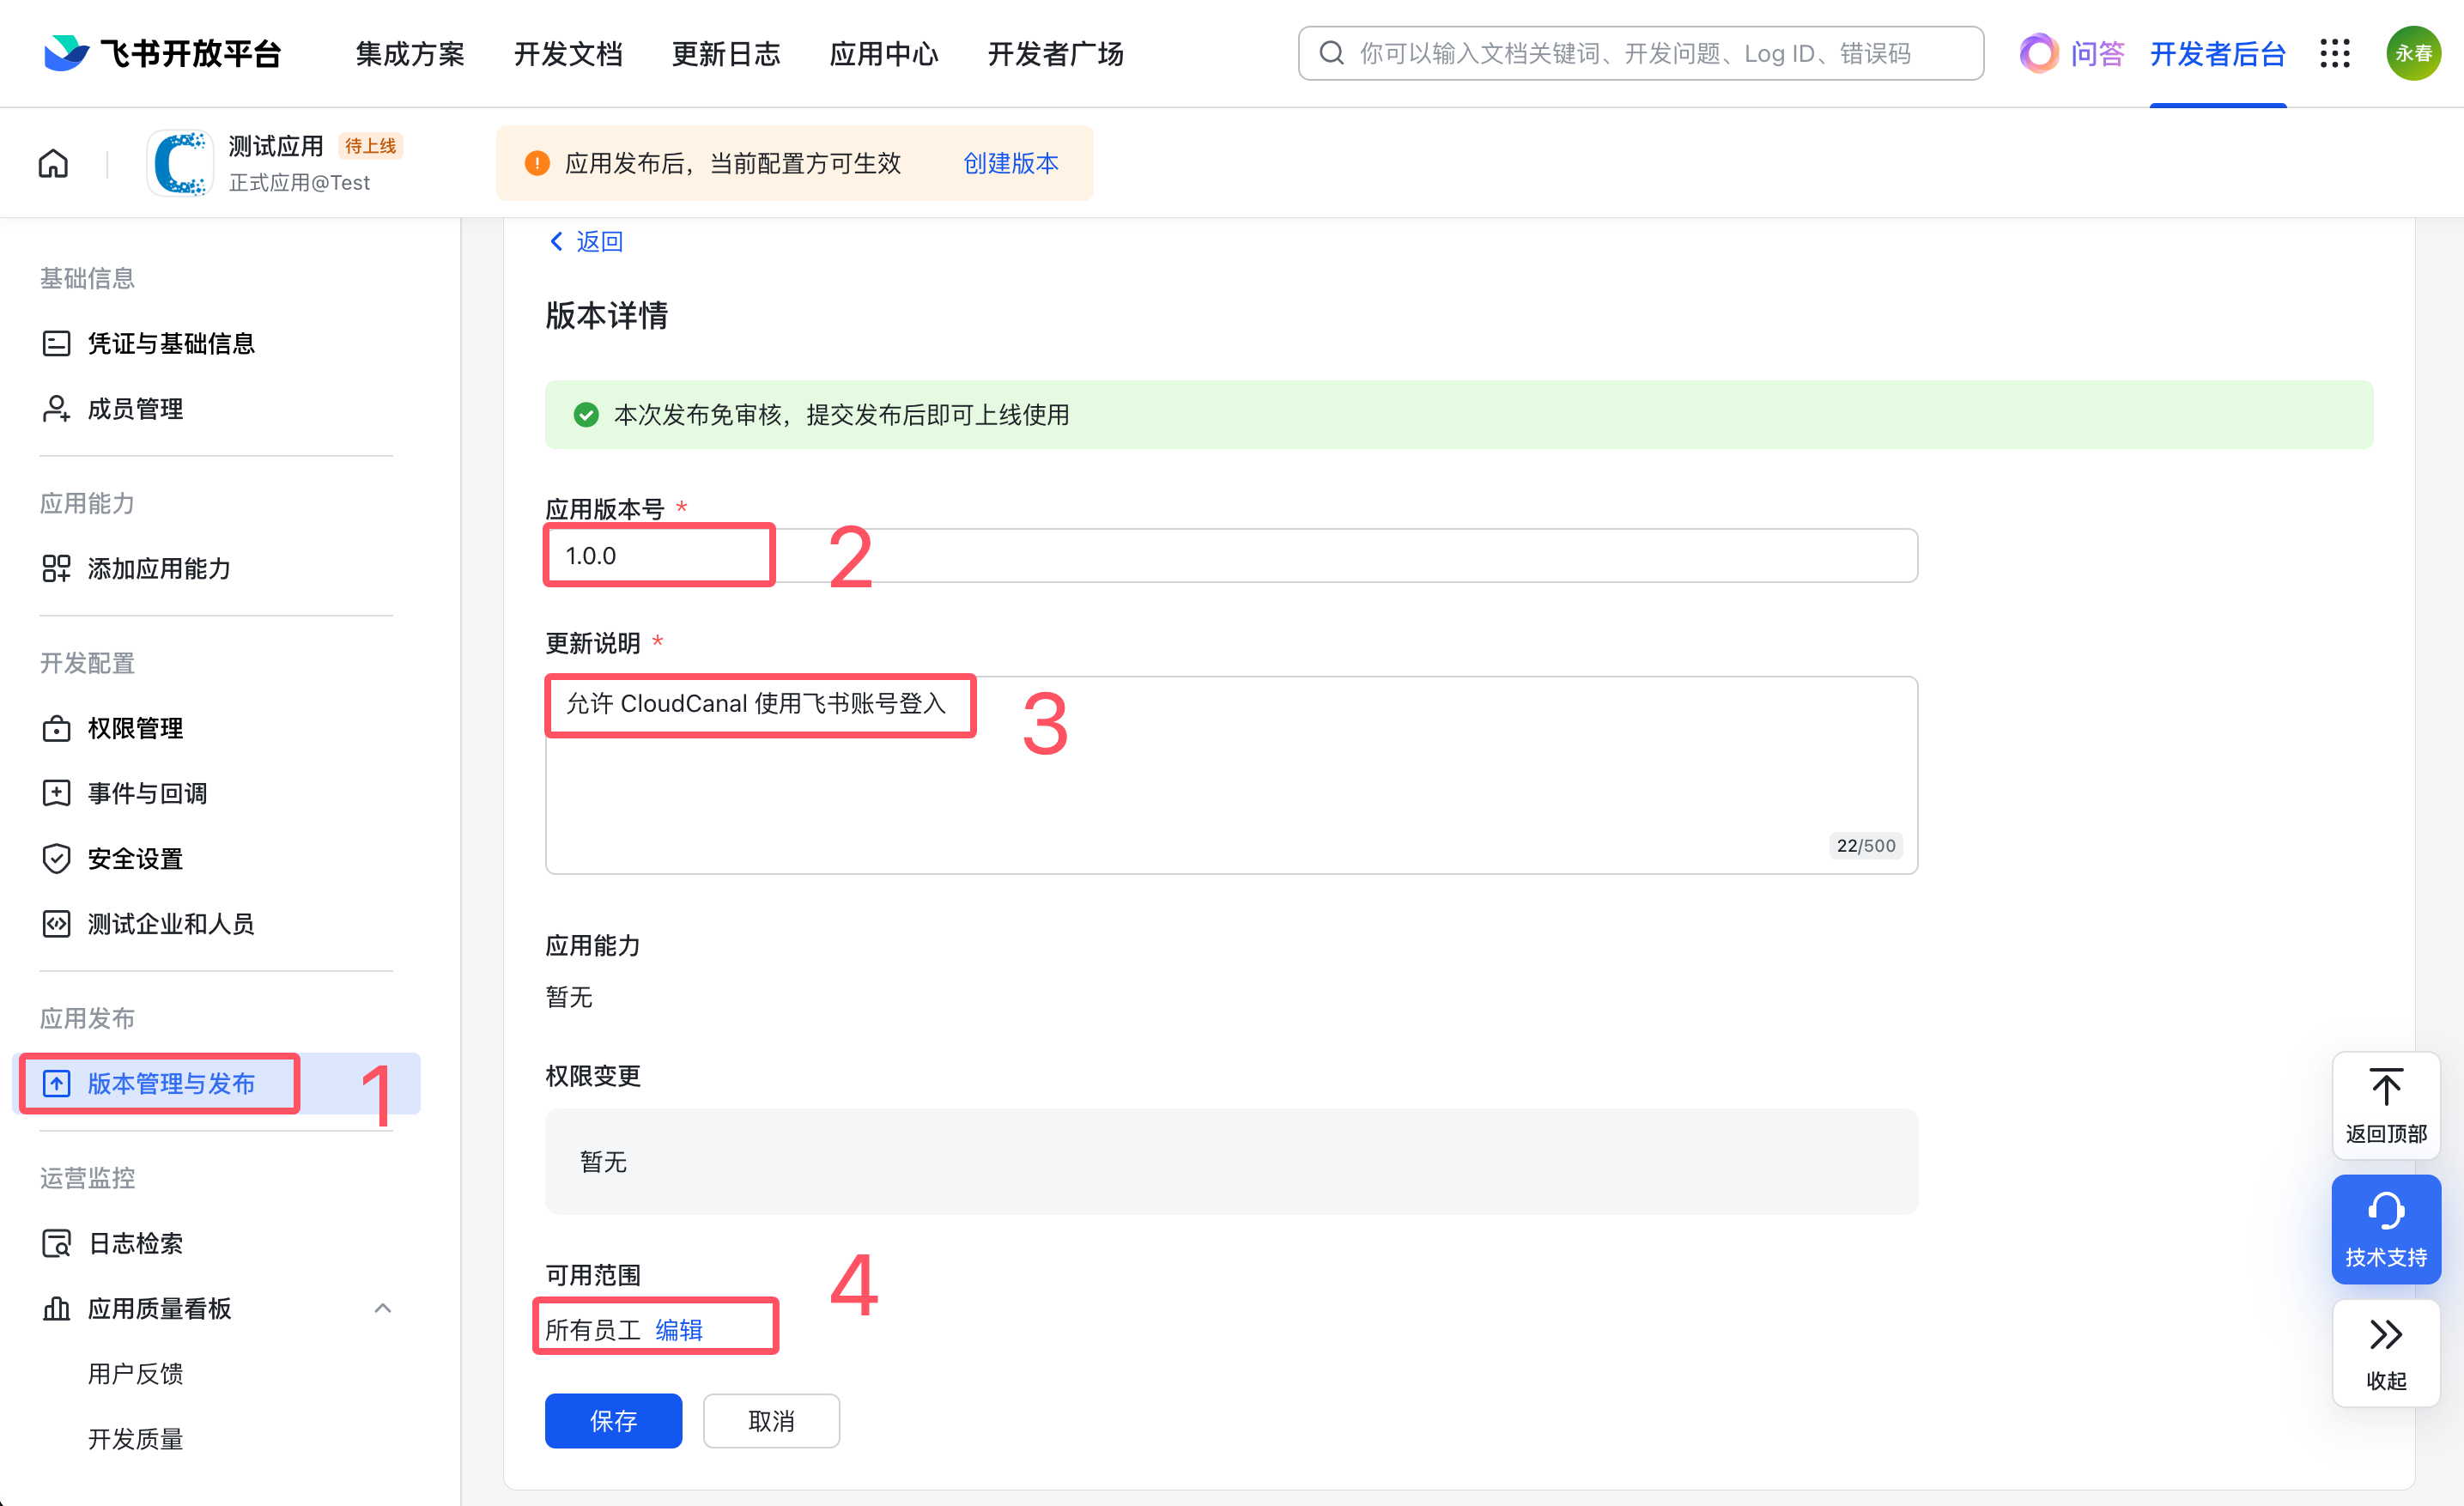Viewport: 2464px width, 1506px height.
Task: Click the 问答 AI assistant icon
Action: tap(2039, 53)
